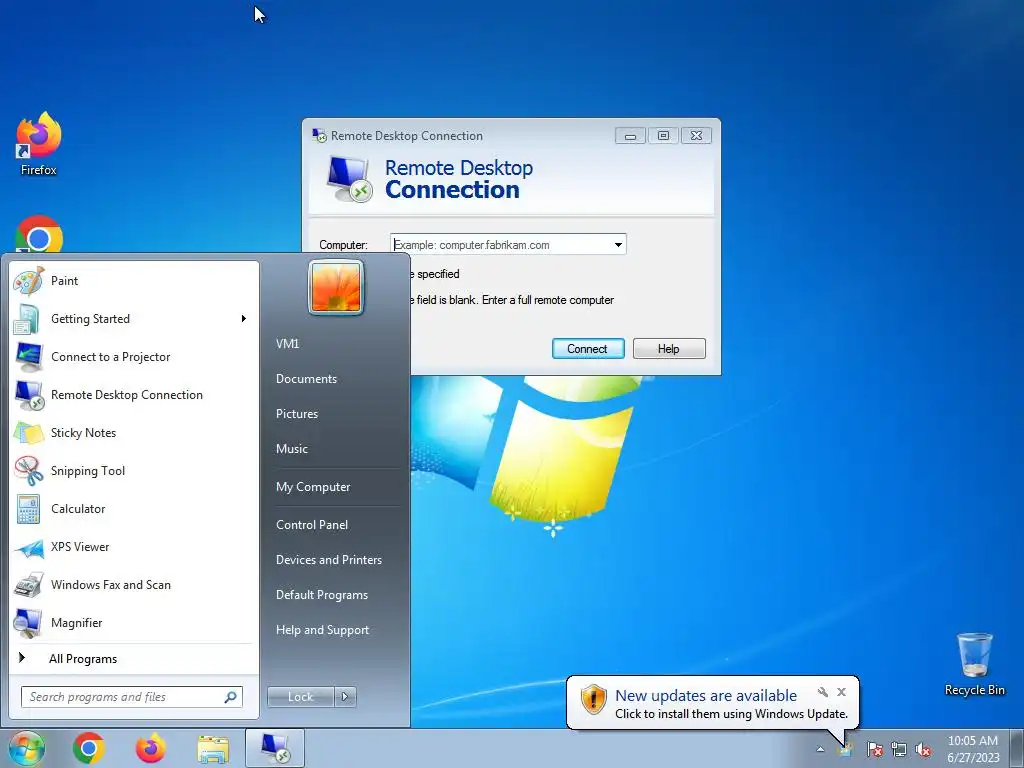Expand the Getting Started submenu arrow

244,319
